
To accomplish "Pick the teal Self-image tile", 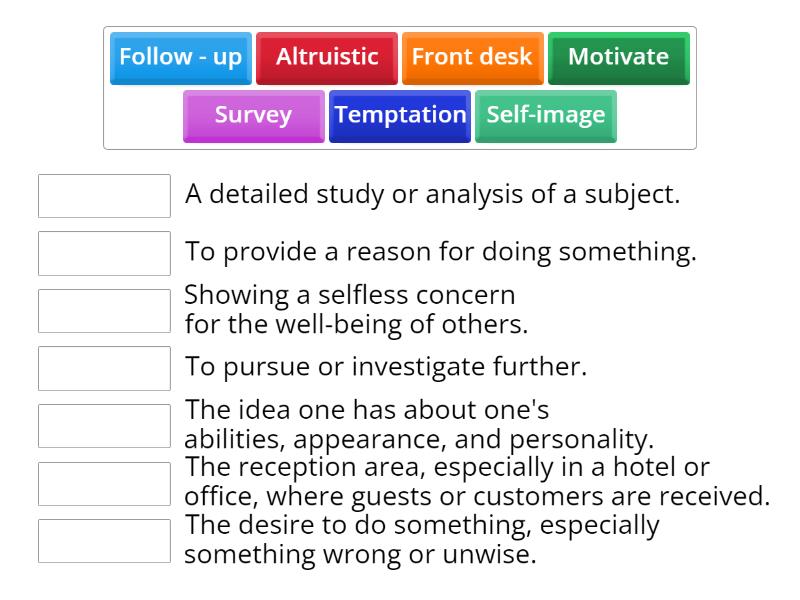I will (545, 115).
